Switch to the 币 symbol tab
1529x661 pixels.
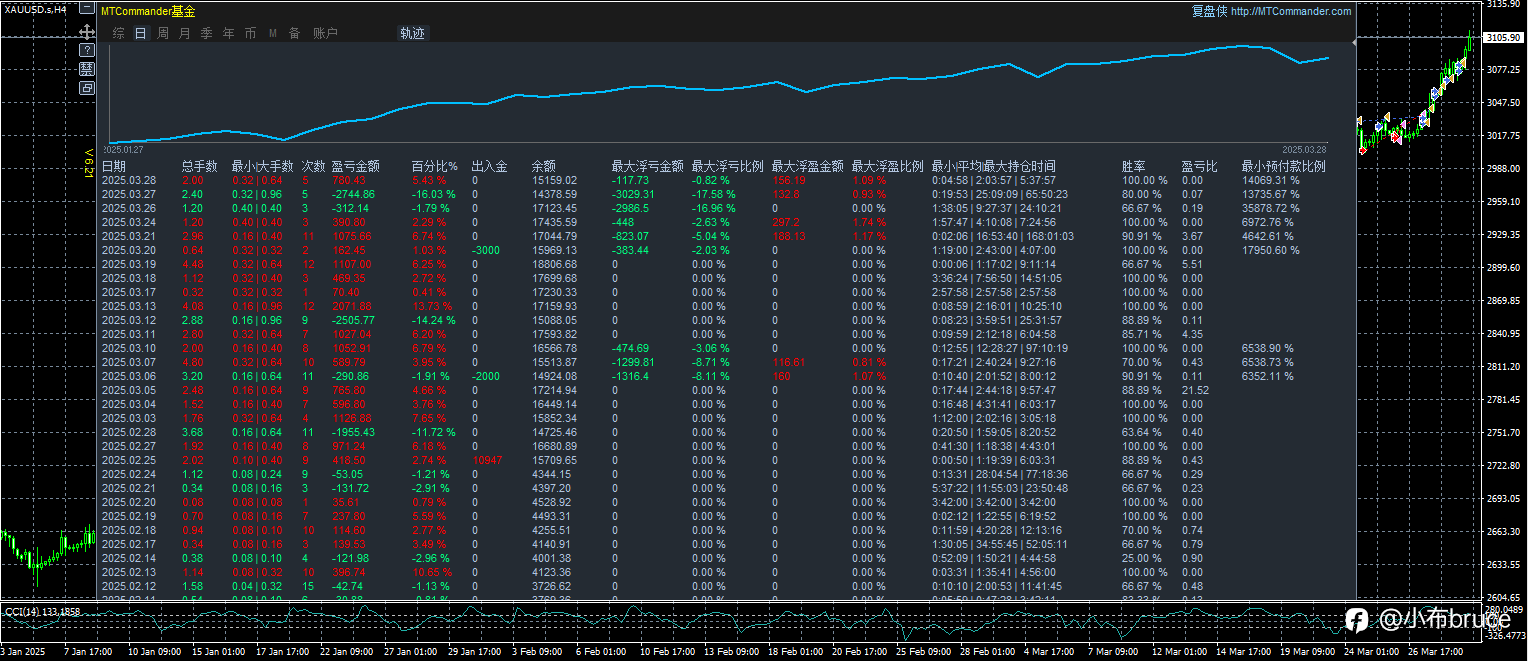pyautogui.click(x=251, y=33)
